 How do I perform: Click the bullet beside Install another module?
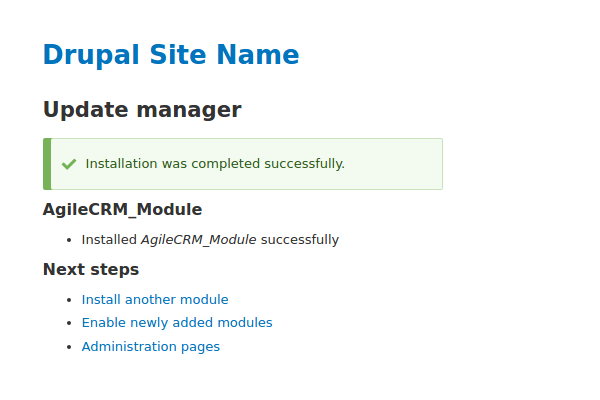tap(69, 300)
